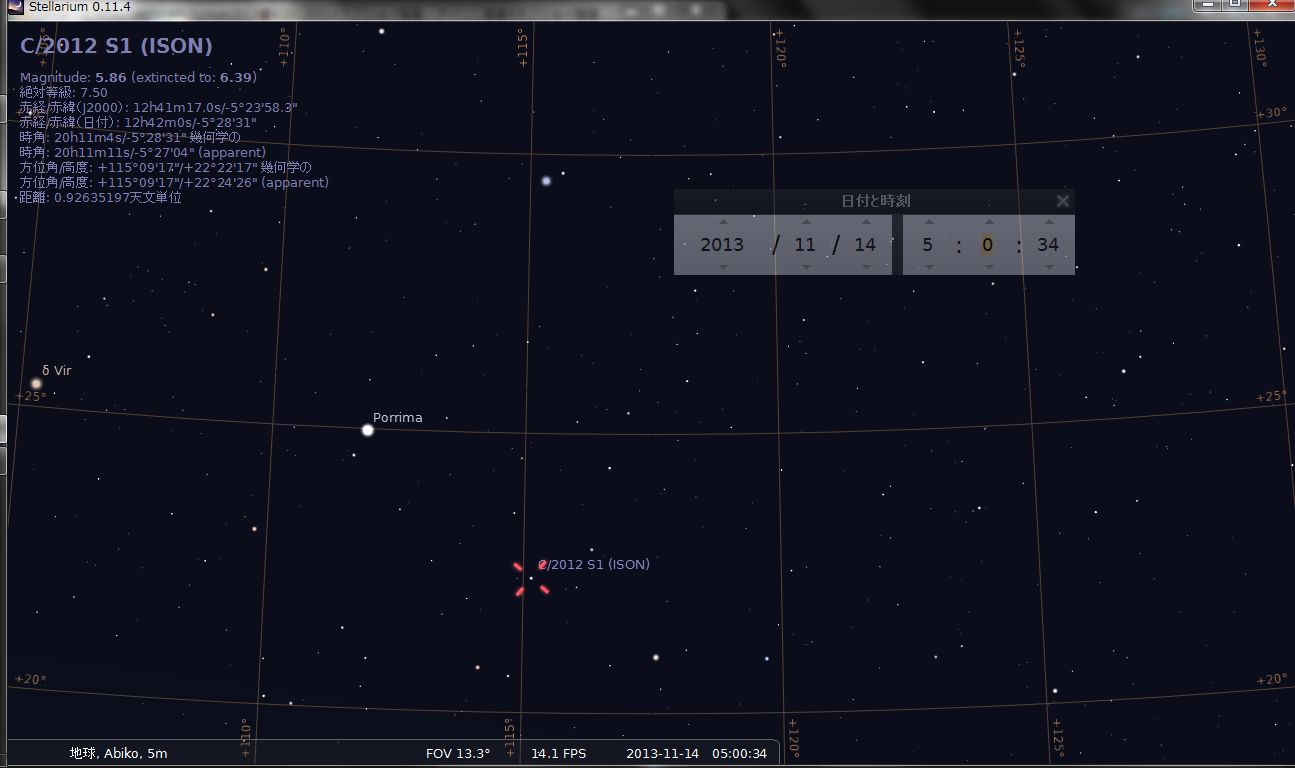Select the year field 2013
This screenshot has height=768, width=1295.
pyautogui.click(x=722, y=245)
